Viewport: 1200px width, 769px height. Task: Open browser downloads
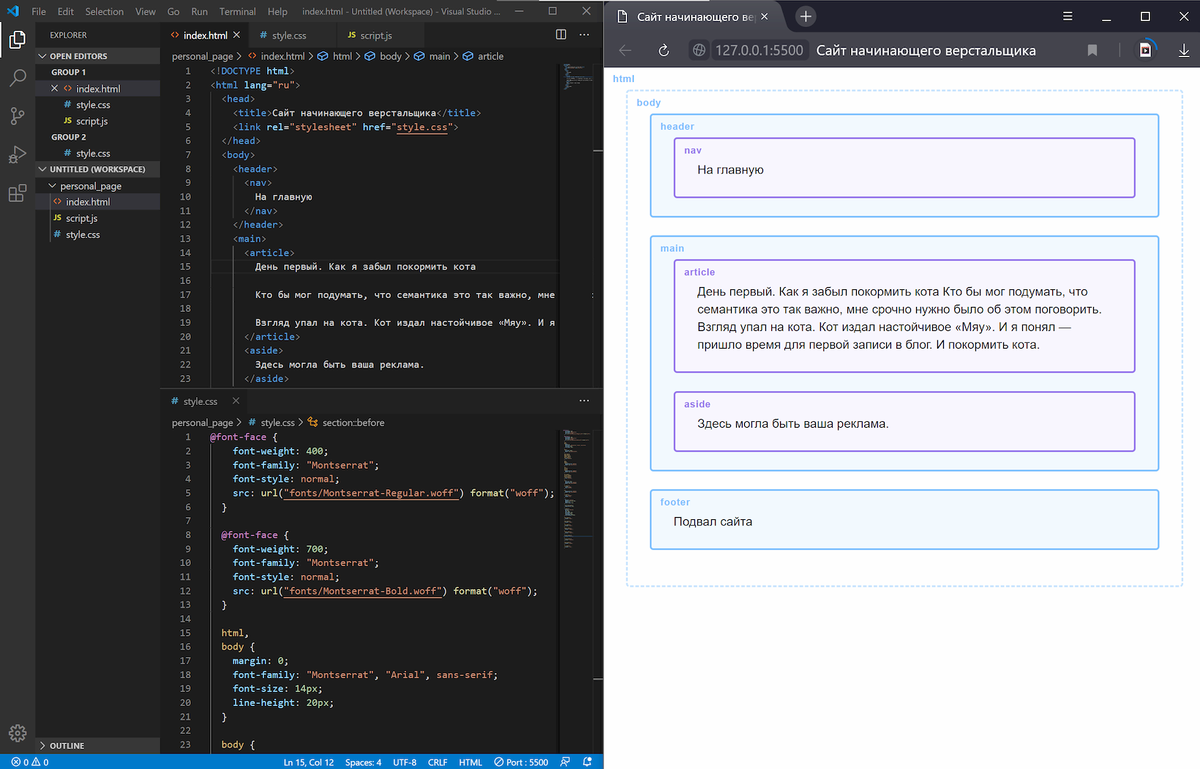1184,50
